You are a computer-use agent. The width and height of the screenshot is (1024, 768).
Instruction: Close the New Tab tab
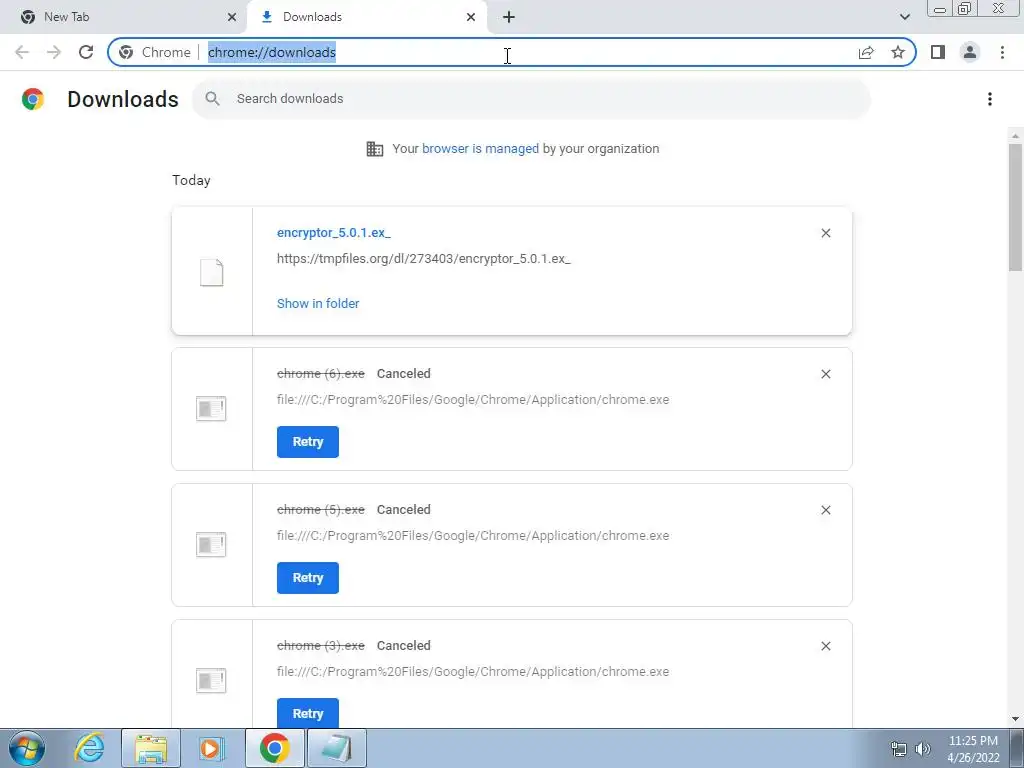tap(232, 17)
